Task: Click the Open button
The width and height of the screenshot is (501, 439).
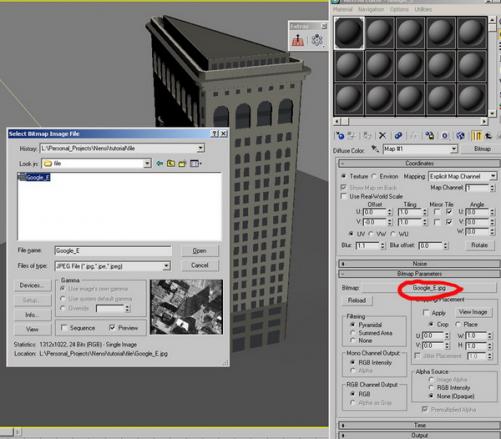Action: coord(200,251)
